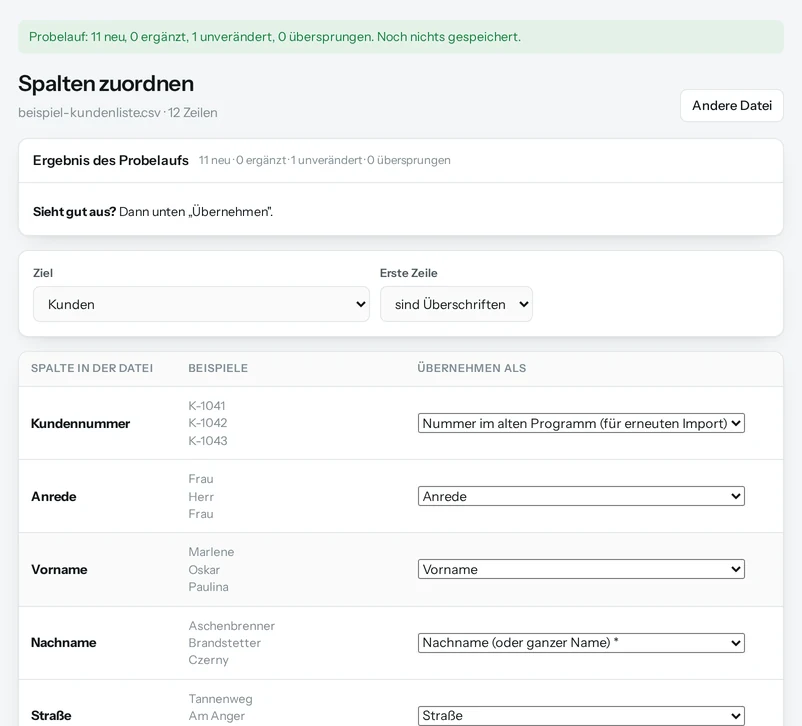Click the ÜBERNEHMEN ALS column header
The height and width of the screenshot is (726, 802).
point(472,368)
